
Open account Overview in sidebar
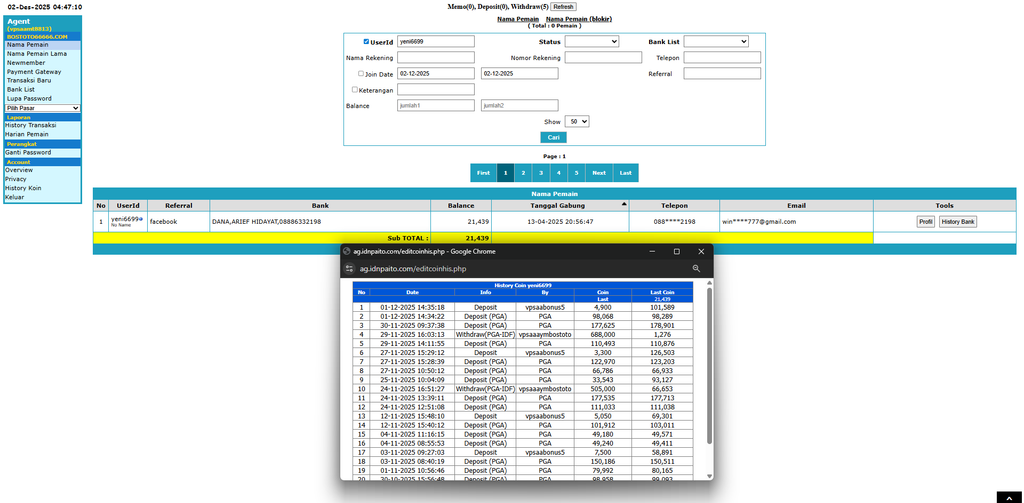coord(19,170)
